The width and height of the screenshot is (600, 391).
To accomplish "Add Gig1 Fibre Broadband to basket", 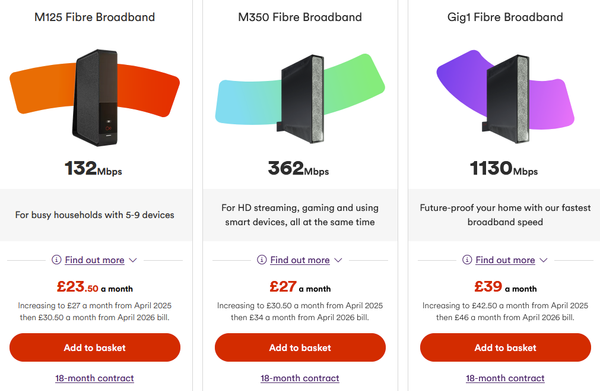I will pos(505,347).
